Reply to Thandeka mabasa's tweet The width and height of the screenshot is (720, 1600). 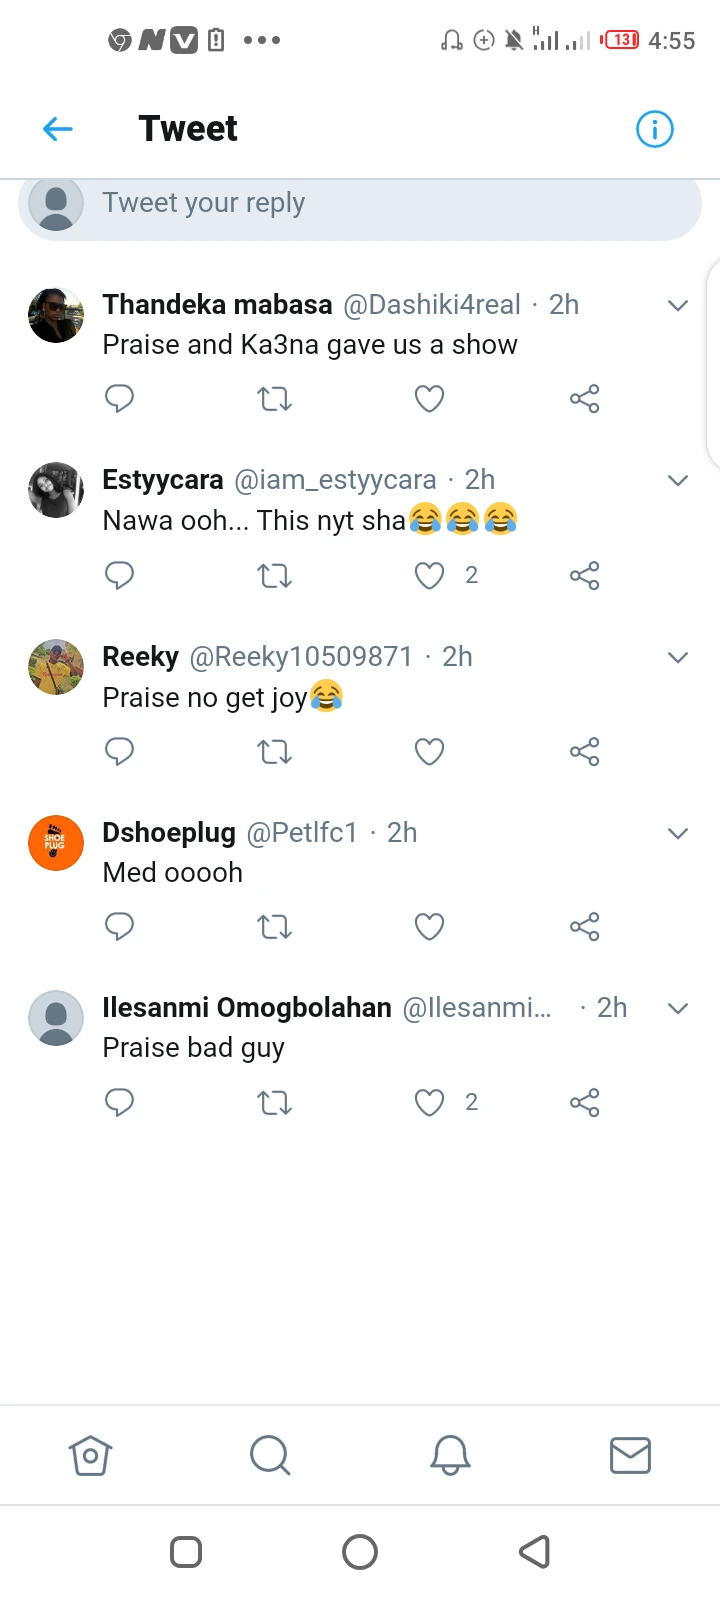point(119,399)
